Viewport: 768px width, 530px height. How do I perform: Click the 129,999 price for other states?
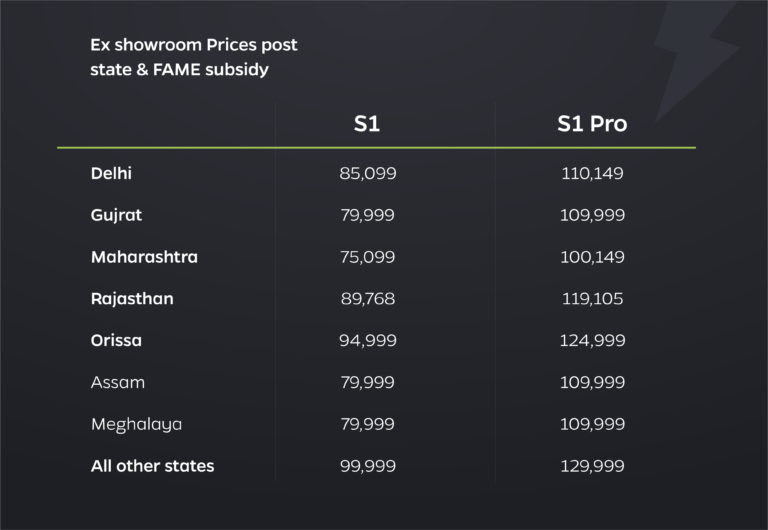click(x=592, y=466)
